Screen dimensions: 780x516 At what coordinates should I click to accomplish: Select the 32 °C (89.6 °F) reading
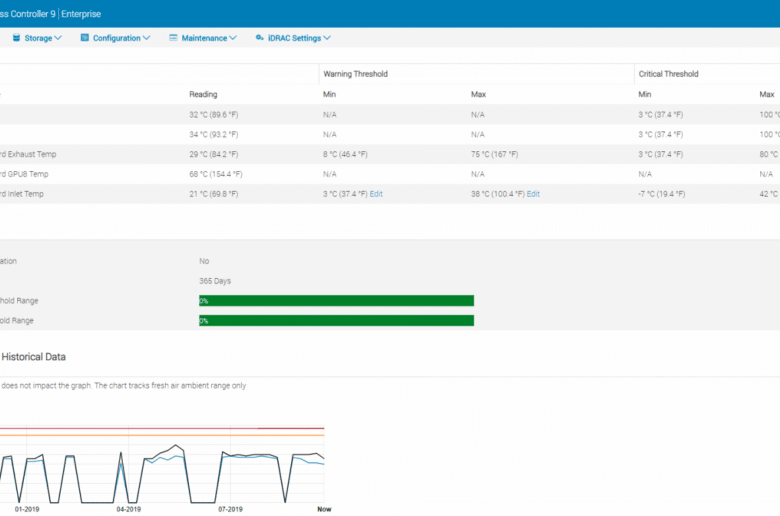213,114
